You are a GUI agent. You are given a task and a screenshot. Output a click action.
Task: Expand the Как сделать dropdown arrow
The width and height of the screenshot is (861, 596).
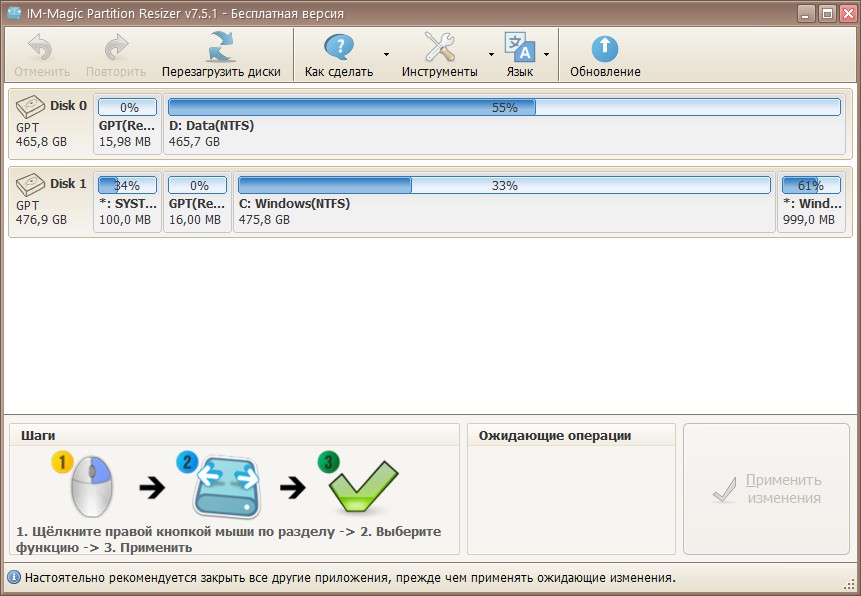pos(387,54)
